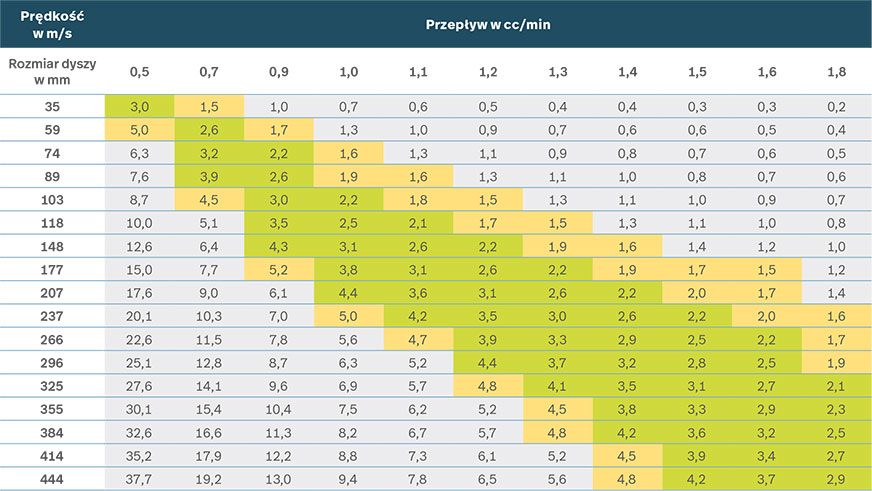Click the cell with value 6,5
Viewport: 872px width, 491px height.
coord(488,478)
